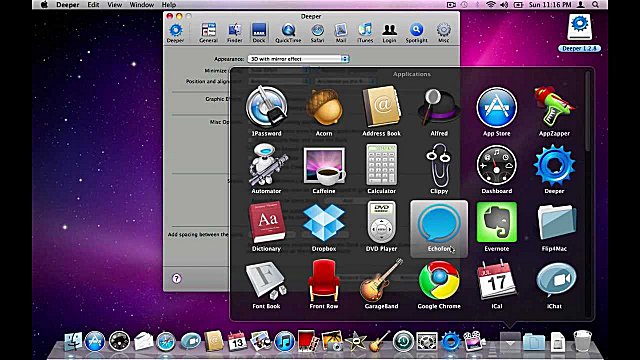
Task: Open Dropbox from the grid
Action: click(324, 227)
